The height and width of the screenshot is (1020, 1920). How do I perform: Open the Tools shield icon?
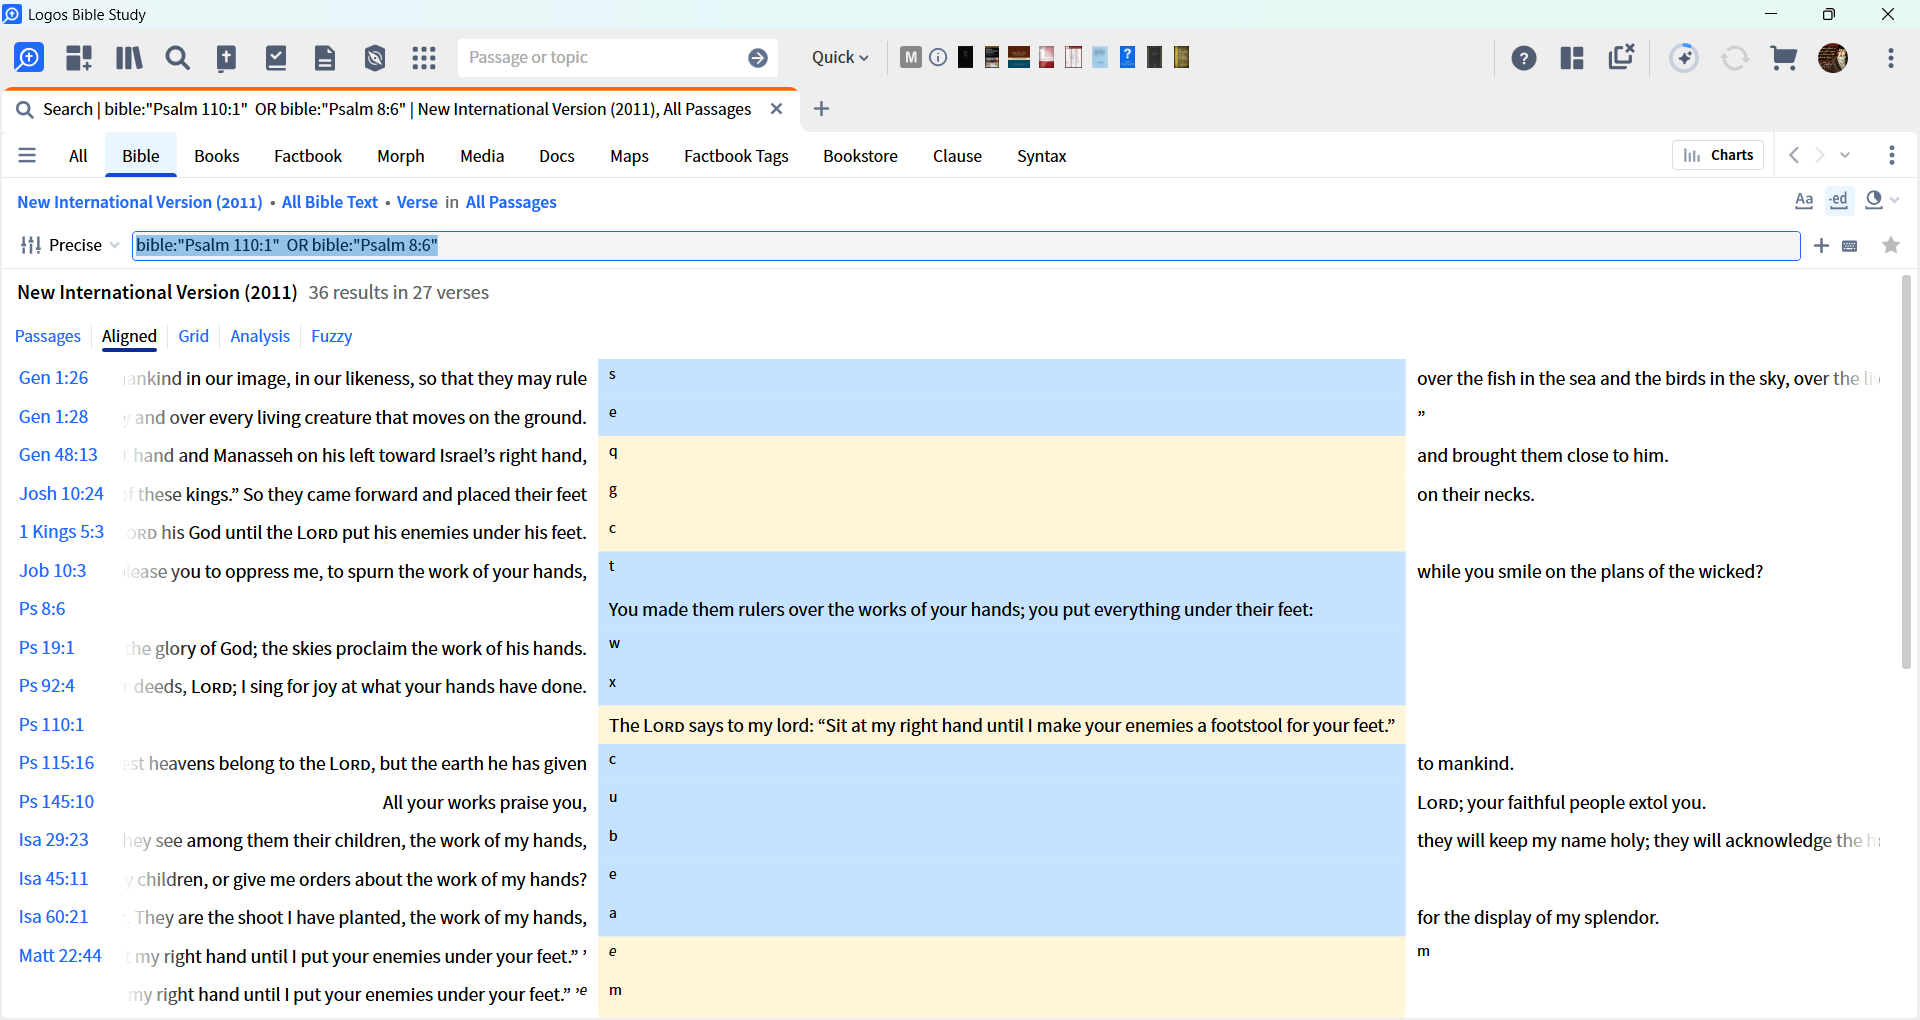click(x=375, y=58)
